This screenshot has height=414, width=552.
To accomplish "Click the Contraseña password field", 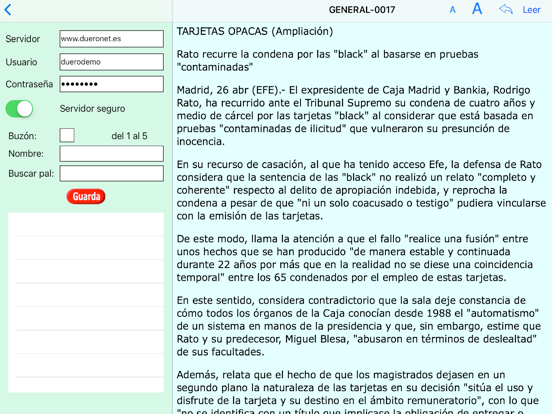I will 112,84.
